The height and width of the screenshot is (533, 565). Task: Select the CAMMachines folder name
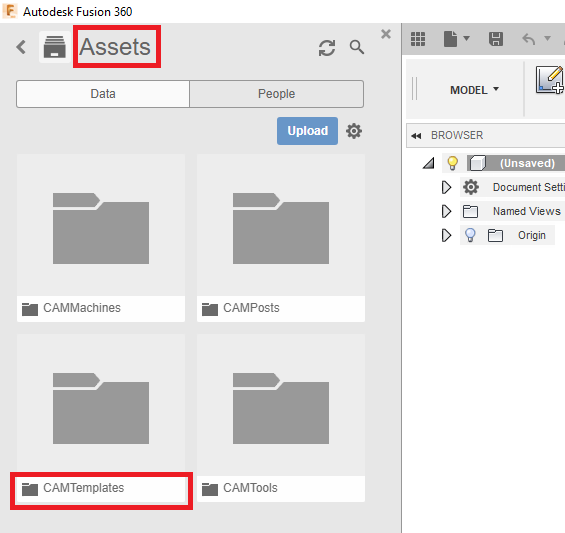(82, 308)
